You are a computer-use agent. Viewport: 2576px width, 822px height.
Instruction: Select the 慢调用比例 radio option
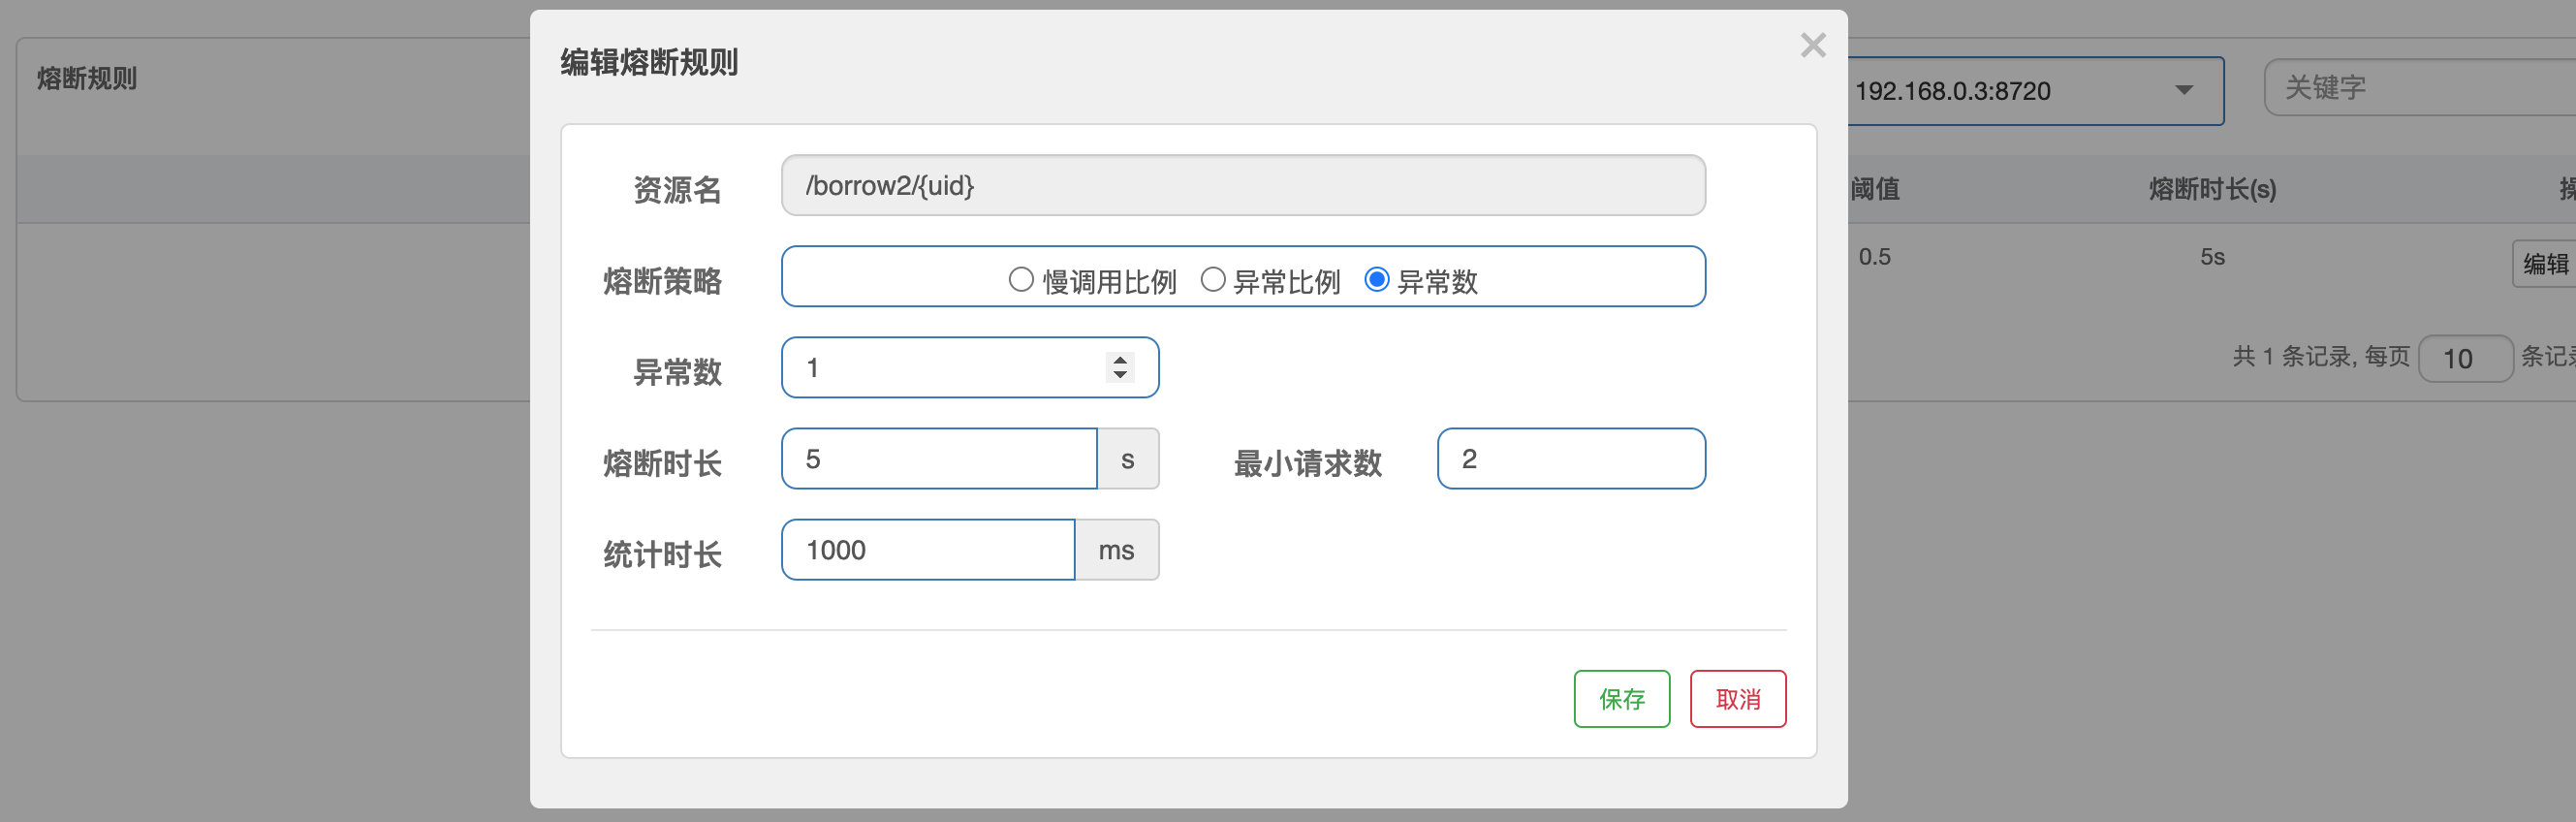point(1021,280)
